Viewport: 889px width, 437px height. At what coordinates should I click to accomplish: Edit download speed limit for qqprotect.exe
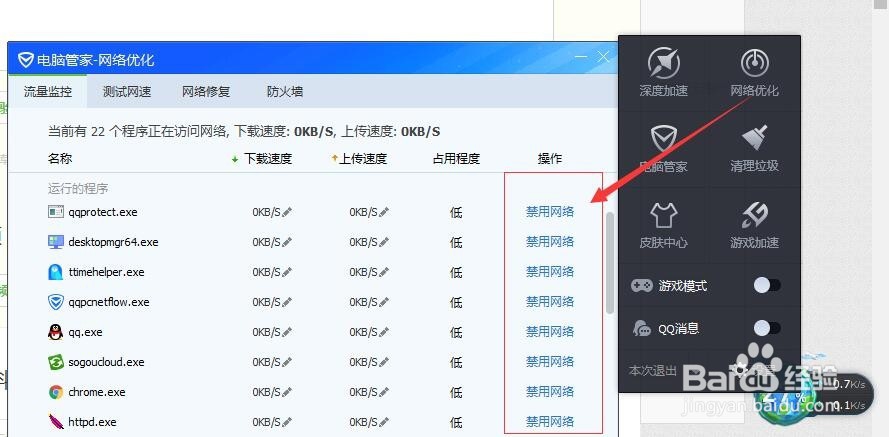(287, 212)
